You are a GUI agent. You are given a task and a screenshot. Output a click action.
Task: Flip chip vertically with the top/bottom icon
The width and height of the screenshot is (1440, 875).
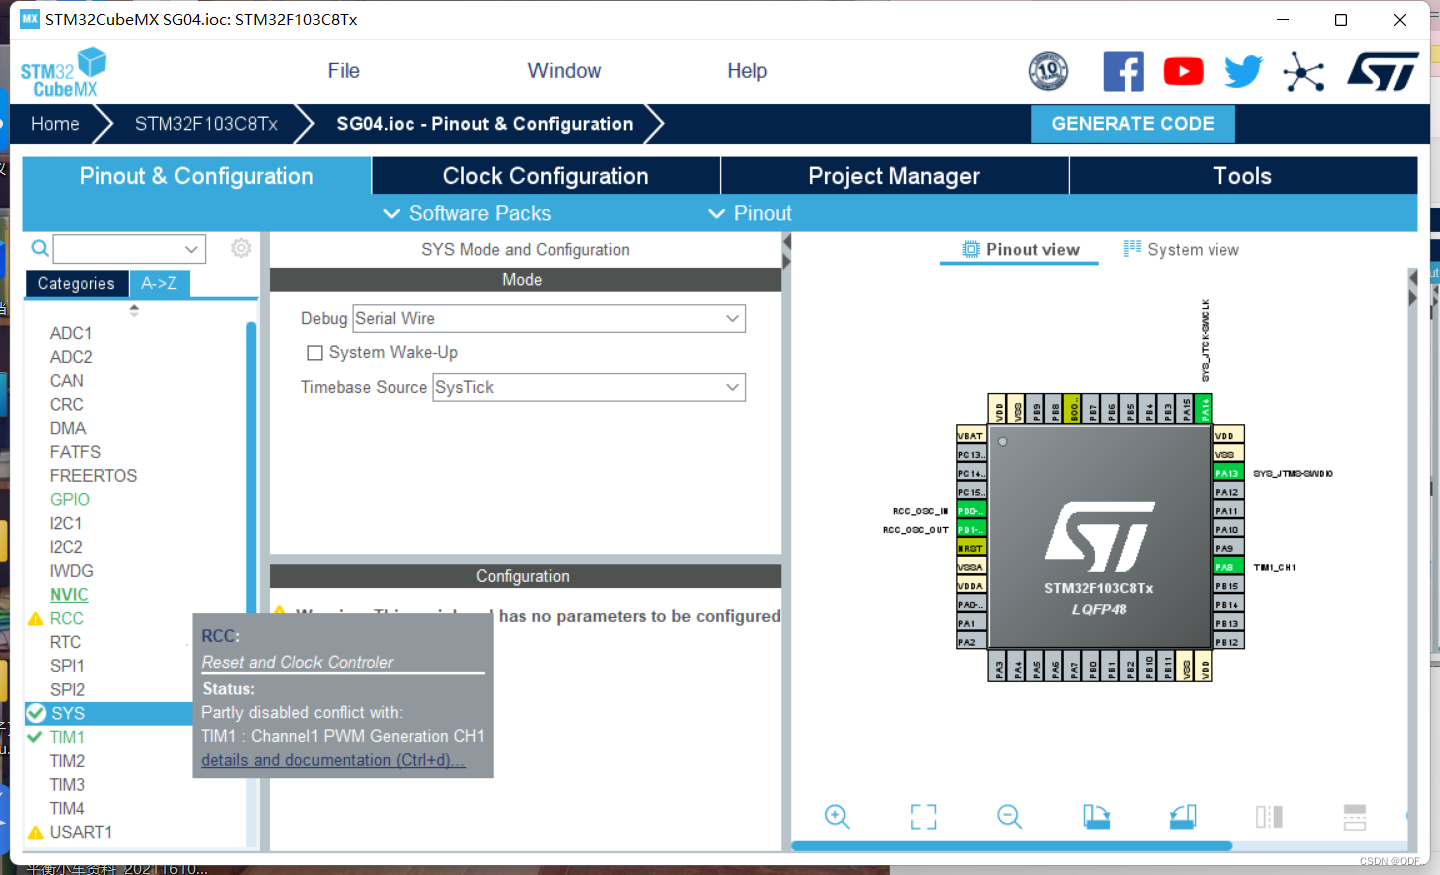point(1355,817)
